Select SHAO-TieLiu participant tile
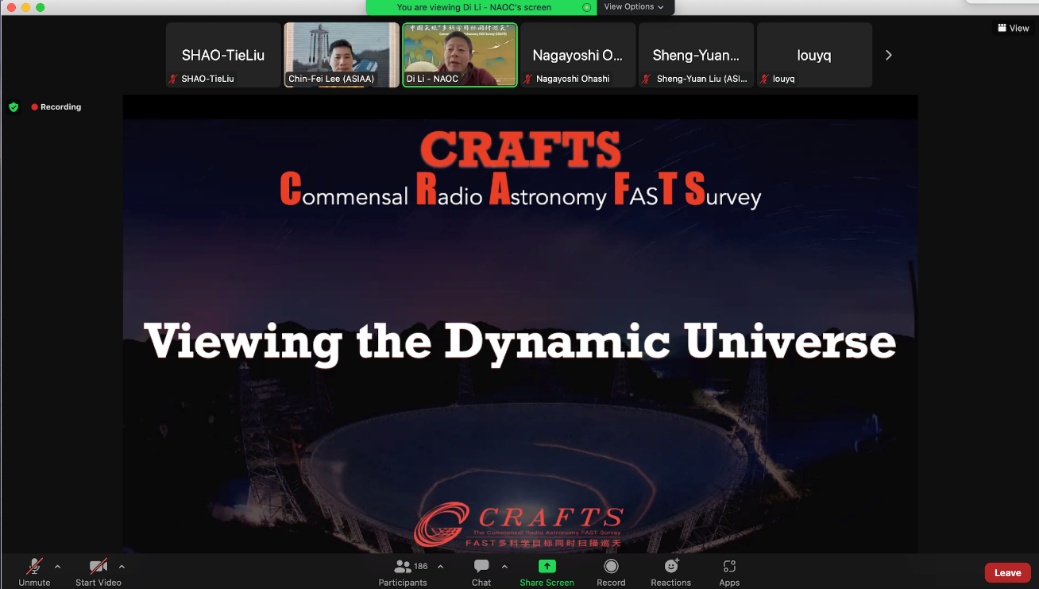 (223, 55)
